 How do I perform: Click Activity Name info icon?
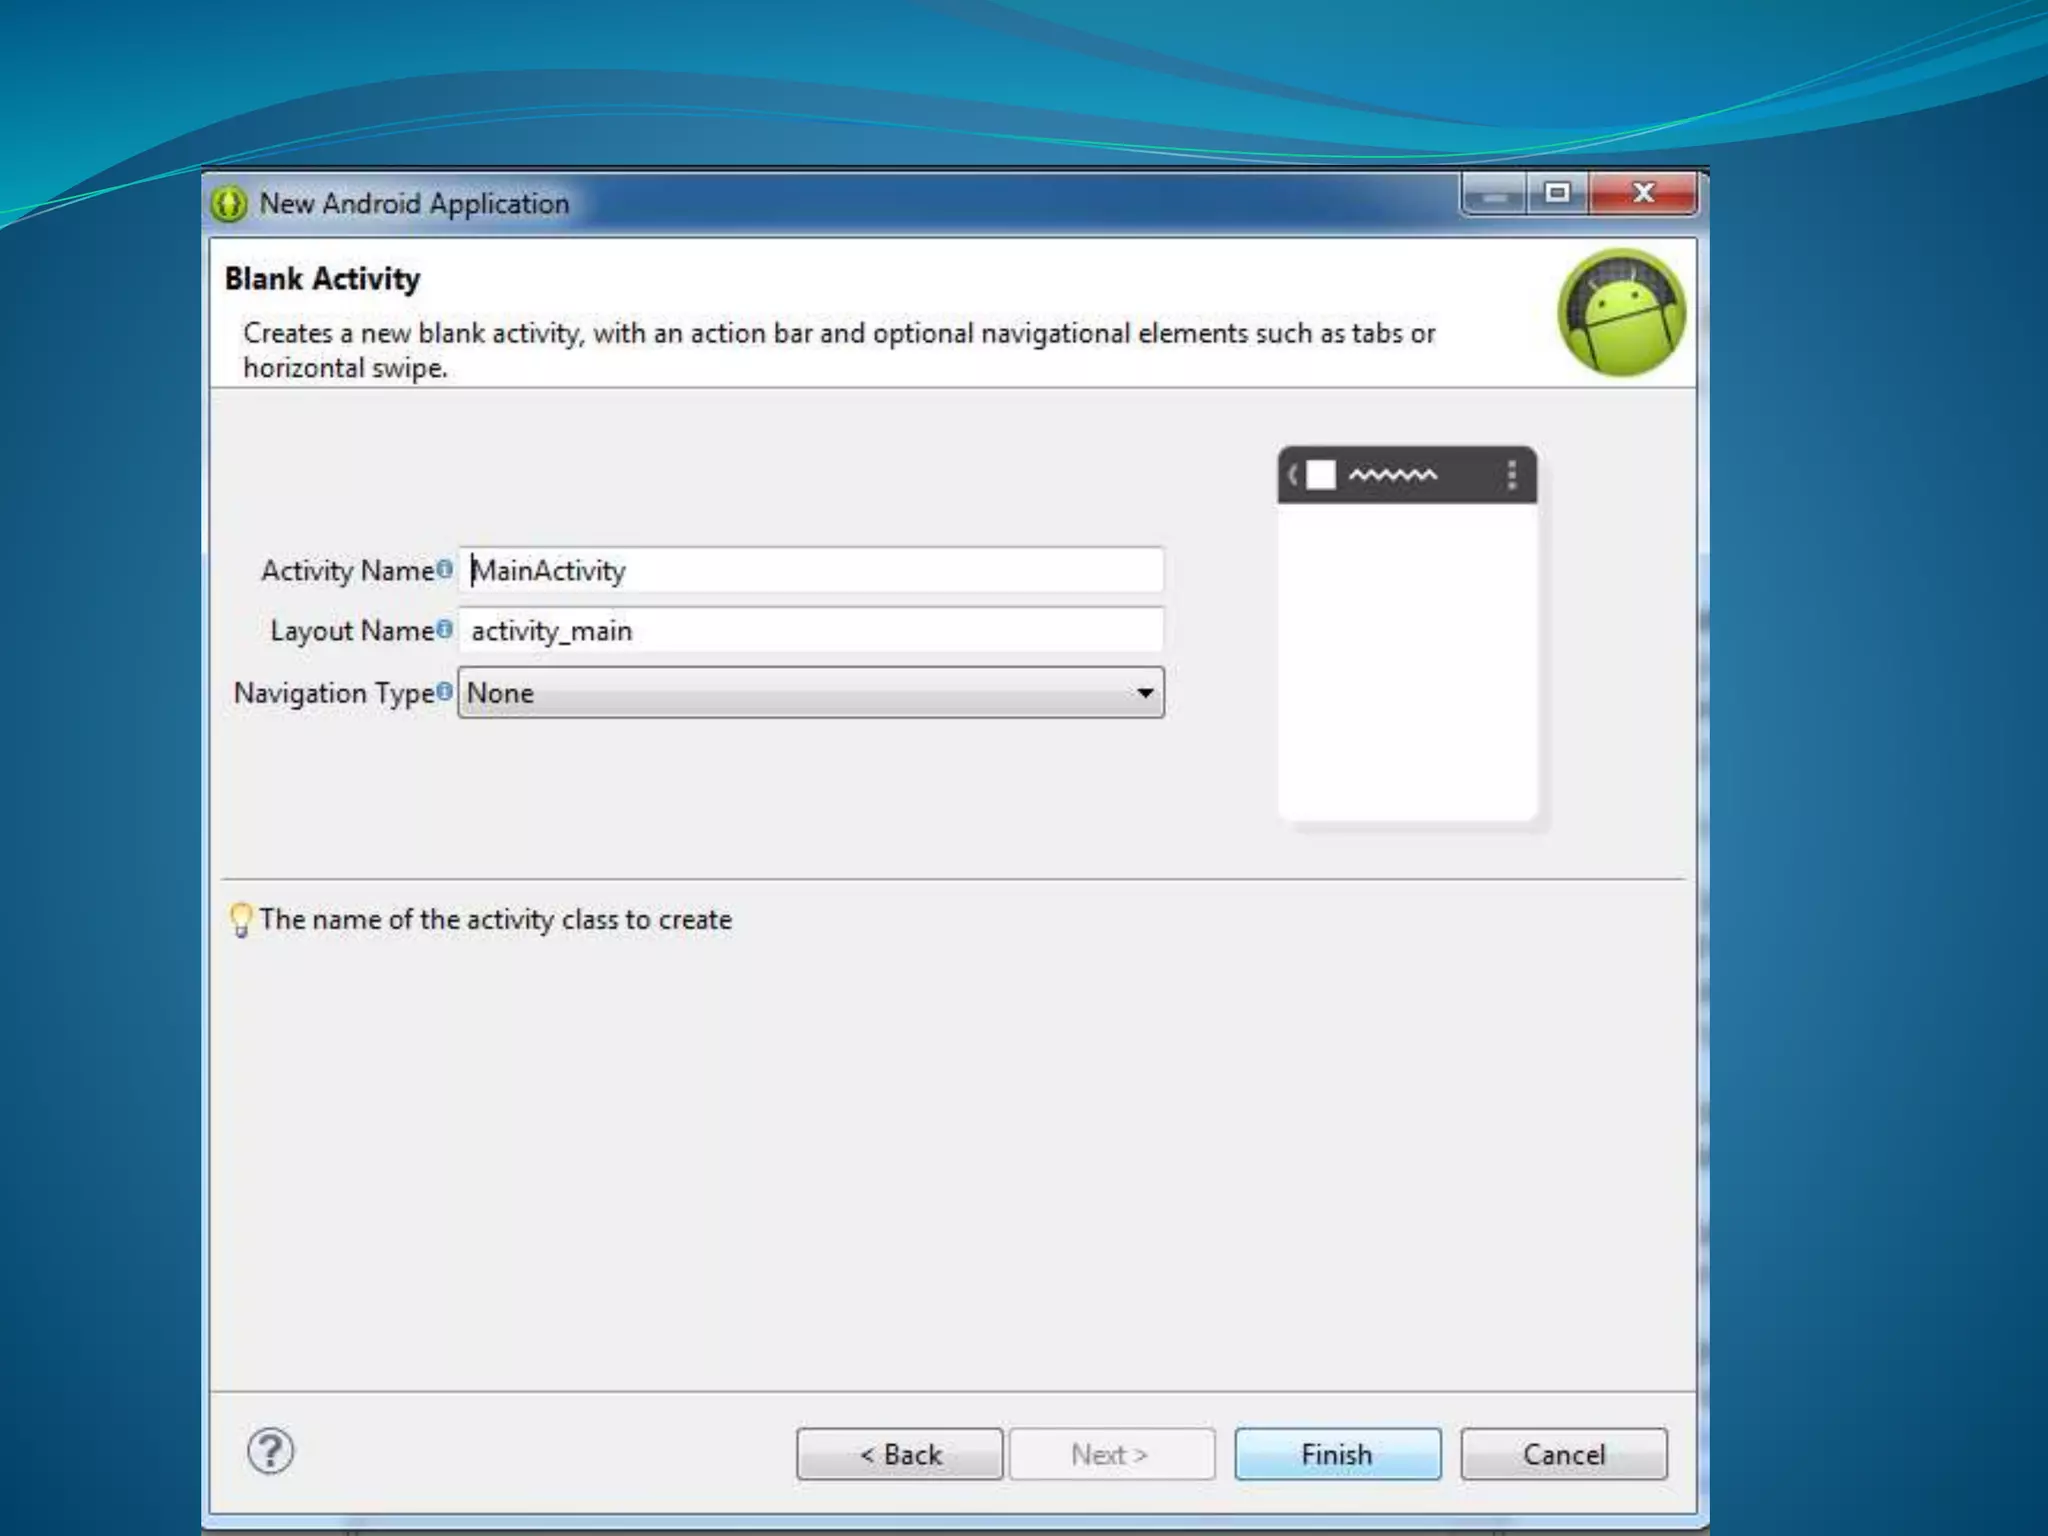445,569
